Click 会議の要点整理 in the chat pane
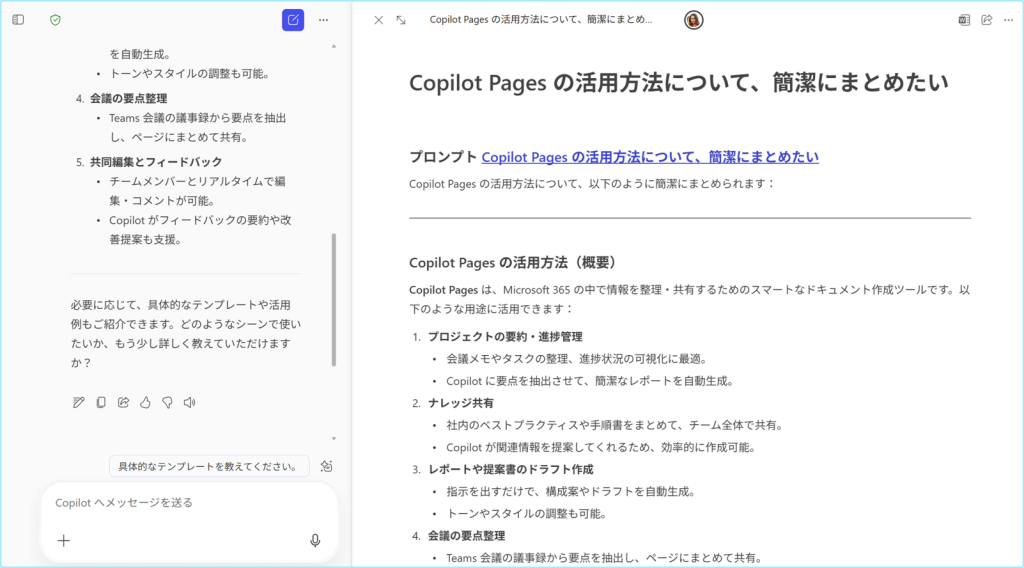 coord(129,99)
